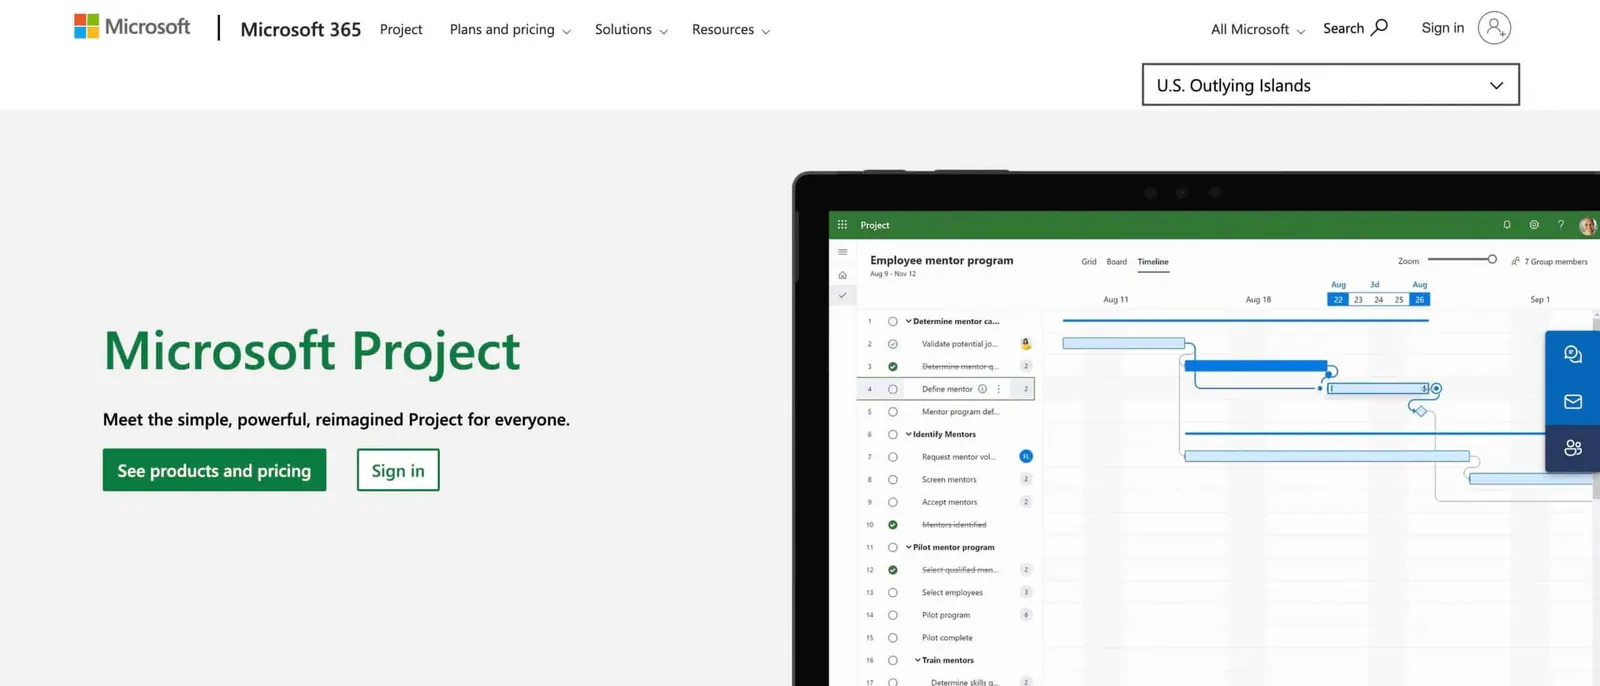Viewport: 1600px width, 686px height.
Task: Check the Mentor program def... task circle
Action: click(x=893, y=412)
